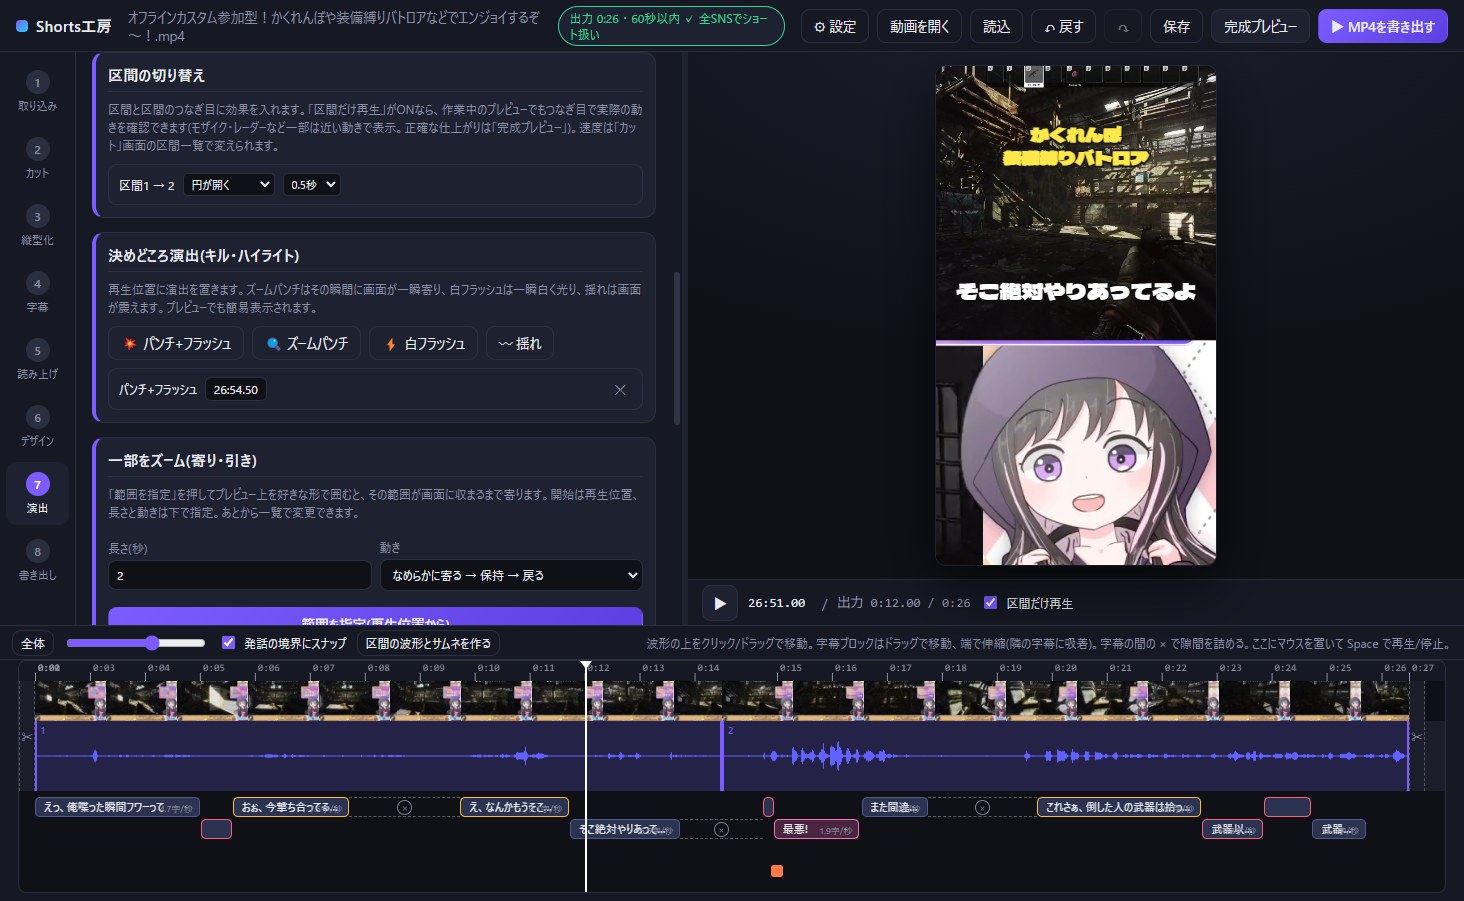Image resolution: width=1464 pixels, height=901 pixels.
Task: Open the 動き dropdown なめらかに寄る
Action: point(511,575)
